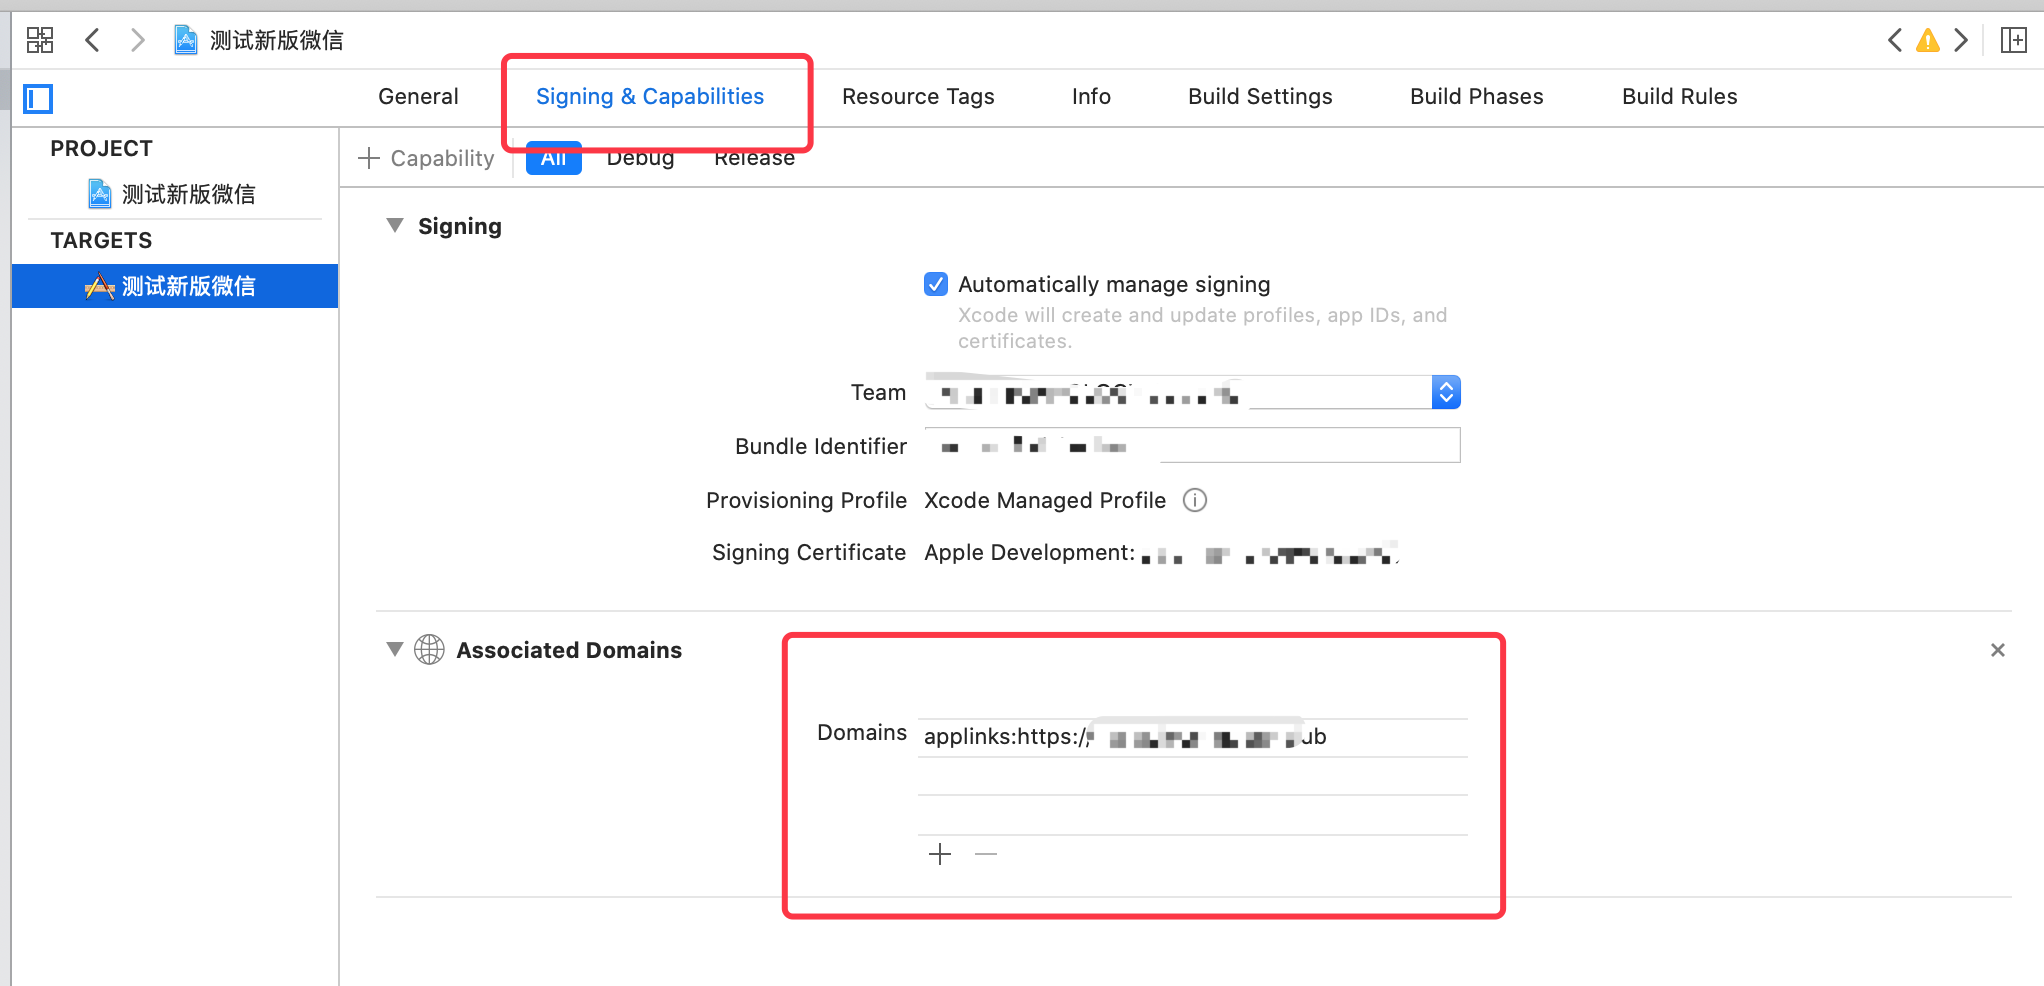Remove the selected associated domain

pyautogui.click(x=986, y=854)
